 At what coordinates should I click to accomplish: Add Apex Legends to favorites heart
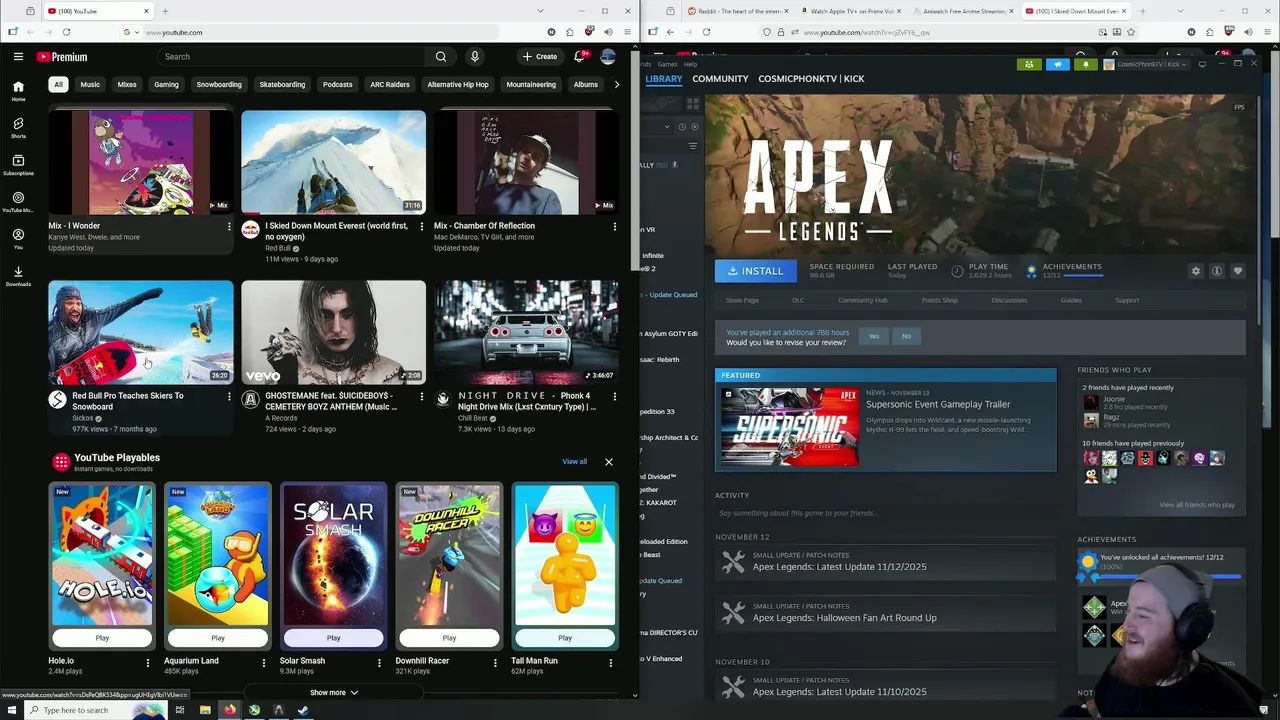(1238, 271)
